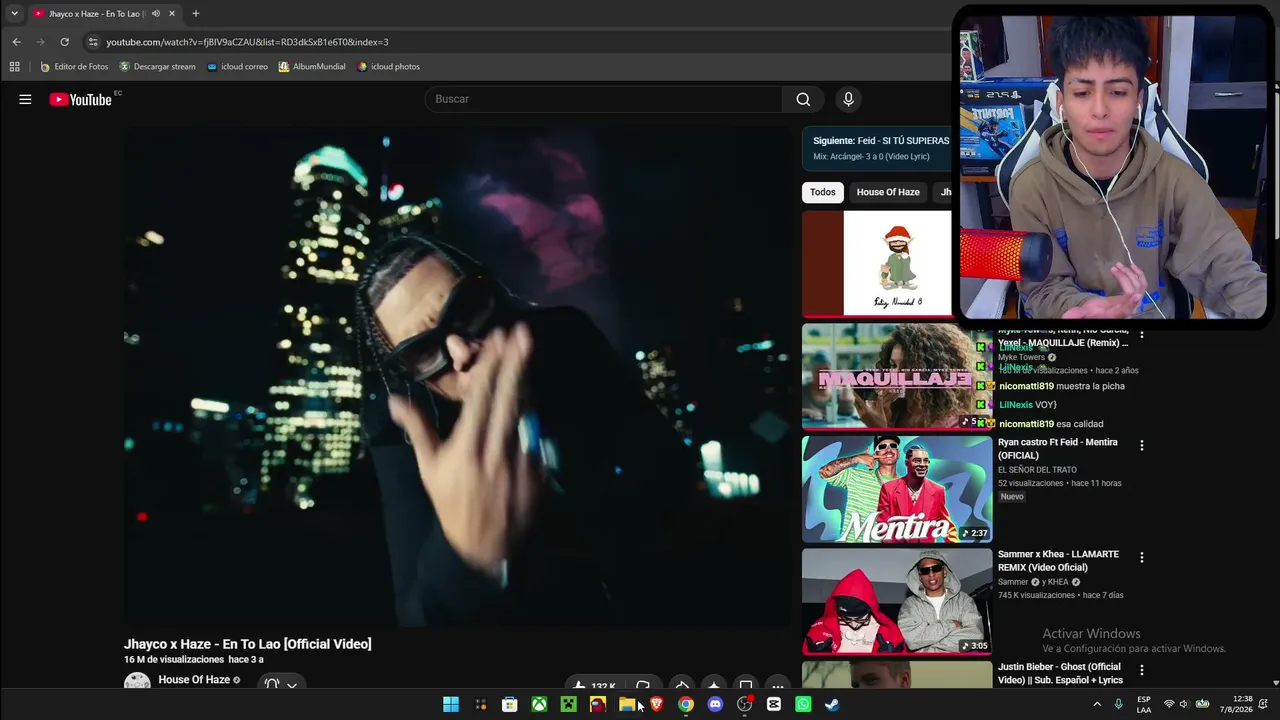Viewport: 1280px width, 720px height.
Task: Switch to OBS Studio in the taskbar
Action: point(744,704)
